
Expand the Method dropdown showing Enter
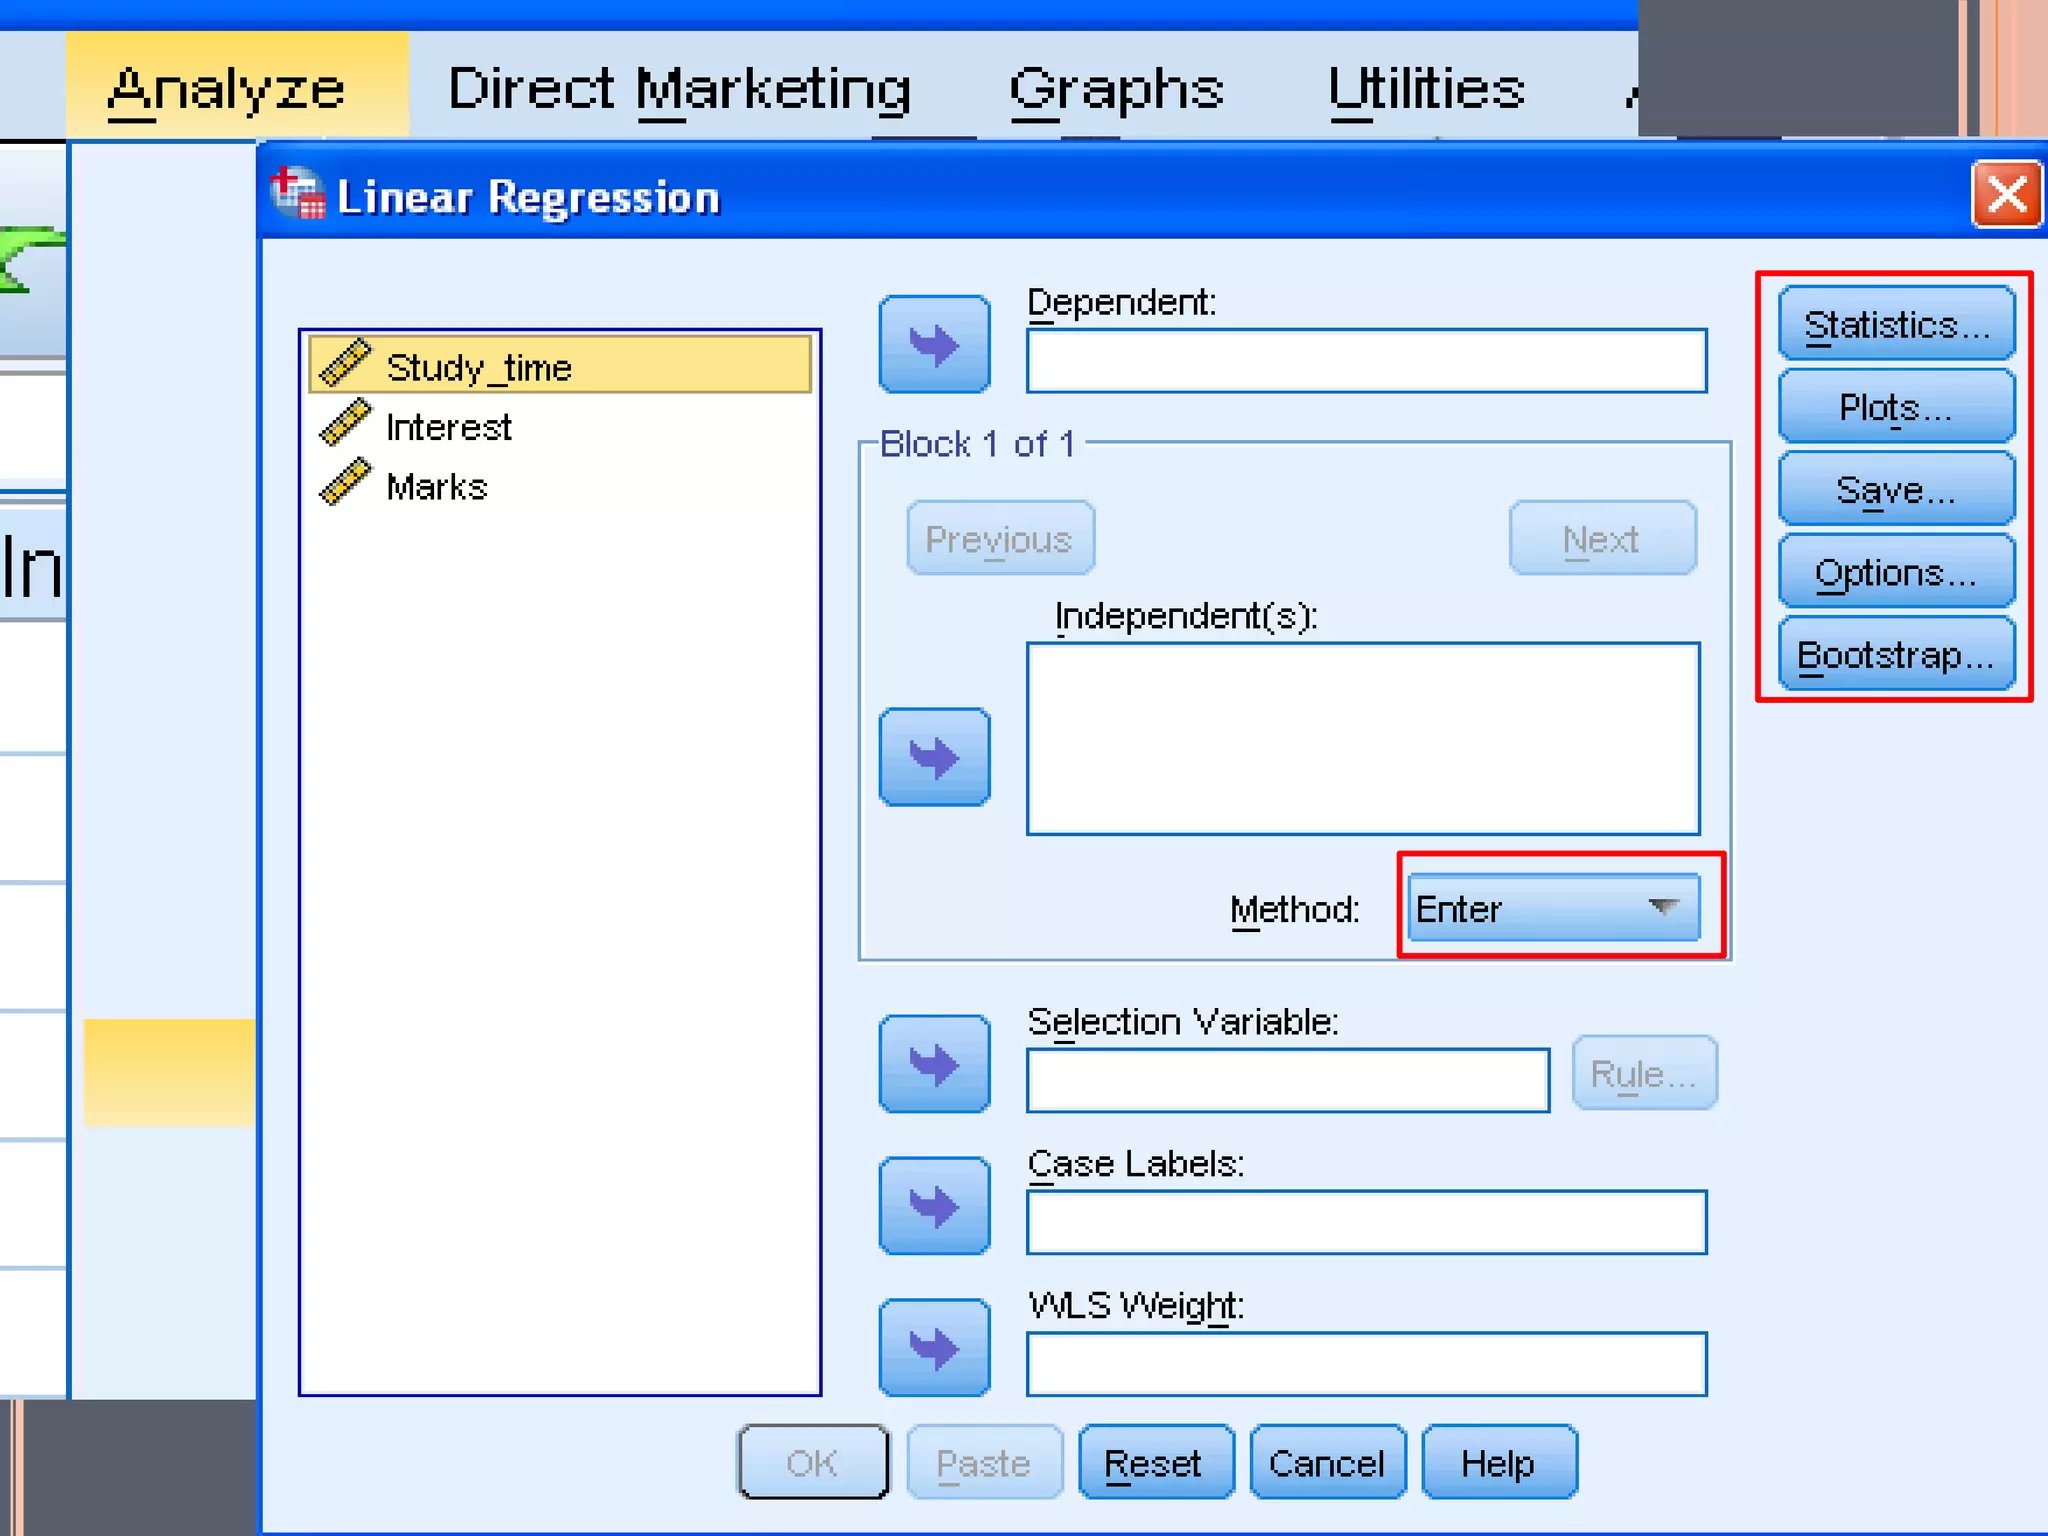[1662, 908]
